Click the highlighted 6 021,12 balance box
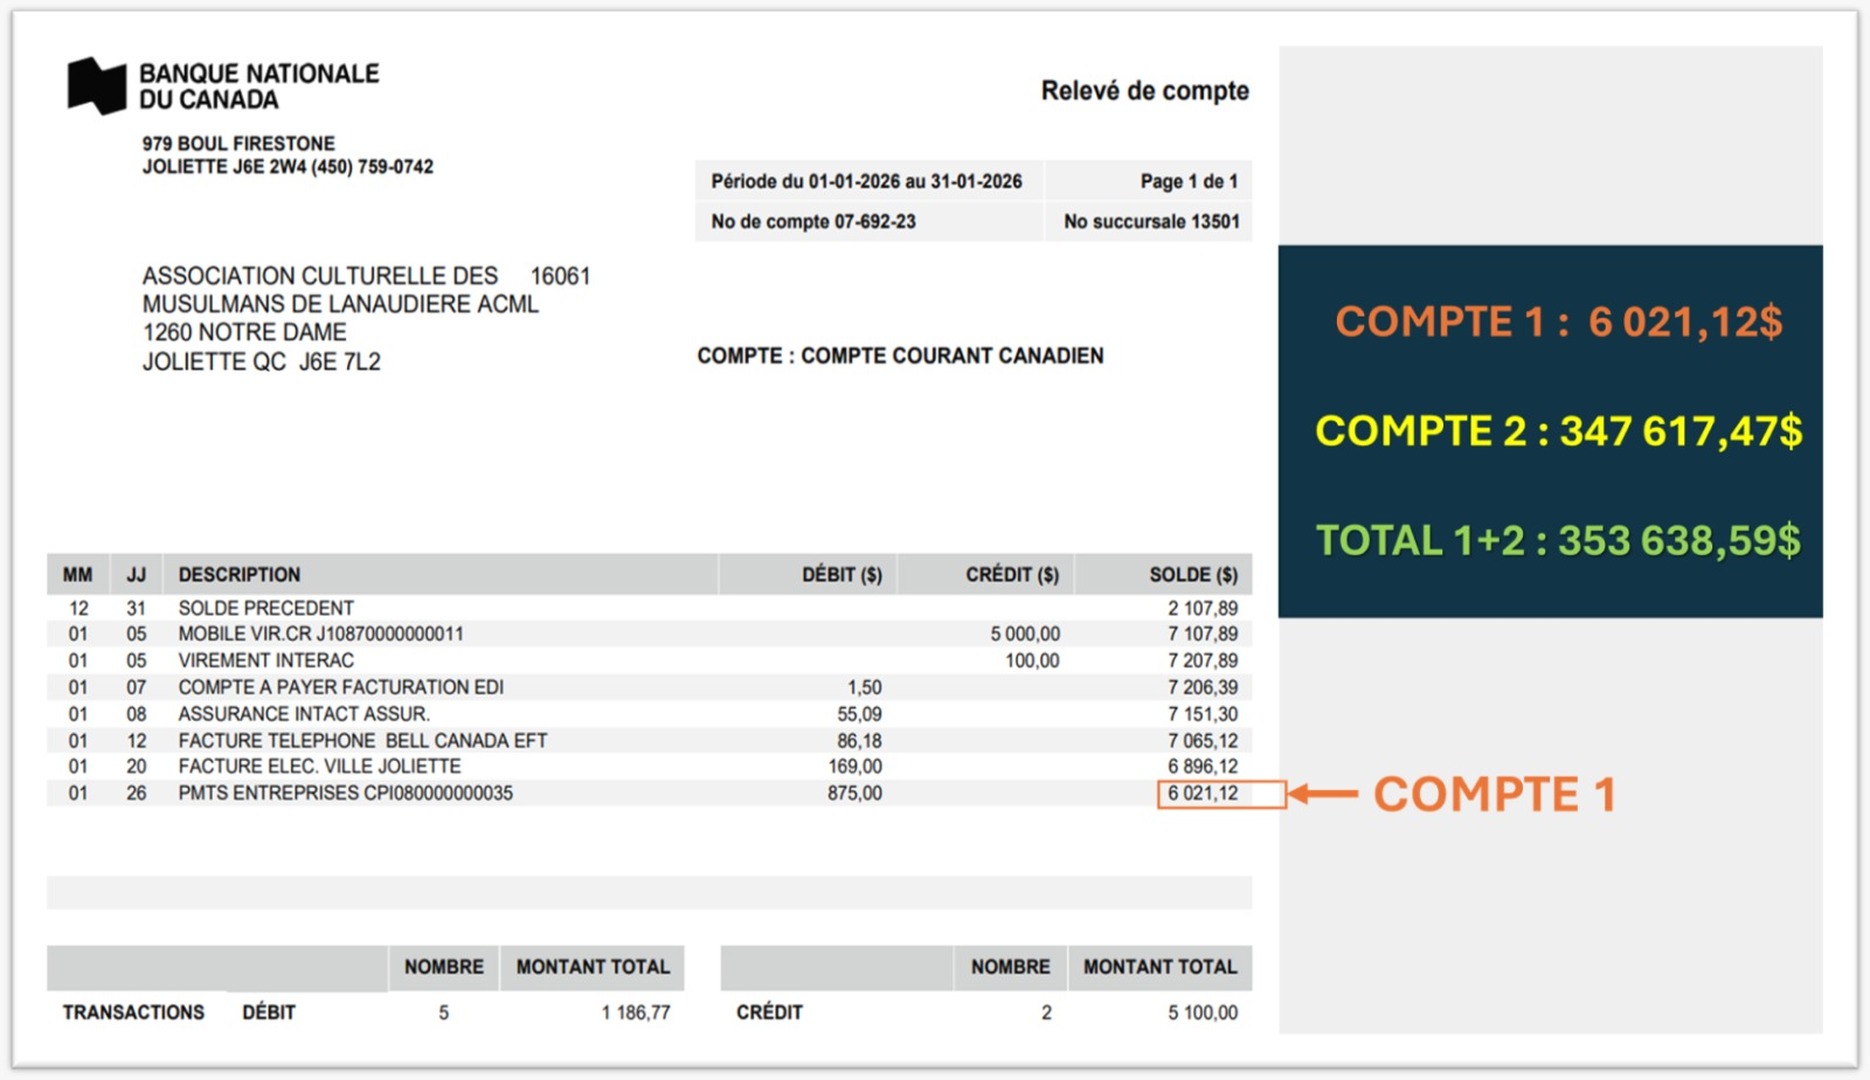The height and width of the screenshot is (1080, 1870). coord(1220,794)
